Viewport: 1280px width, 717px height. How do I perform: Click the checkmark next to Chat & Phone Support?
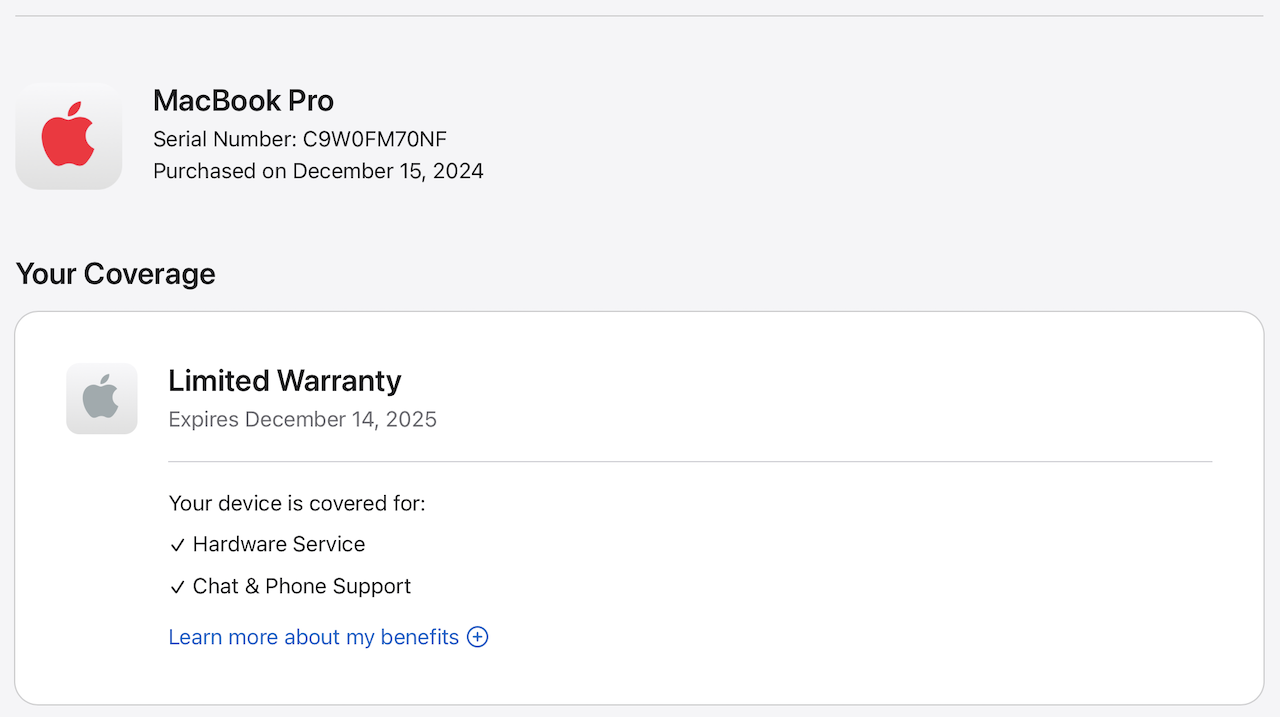[x=177, y=587]
